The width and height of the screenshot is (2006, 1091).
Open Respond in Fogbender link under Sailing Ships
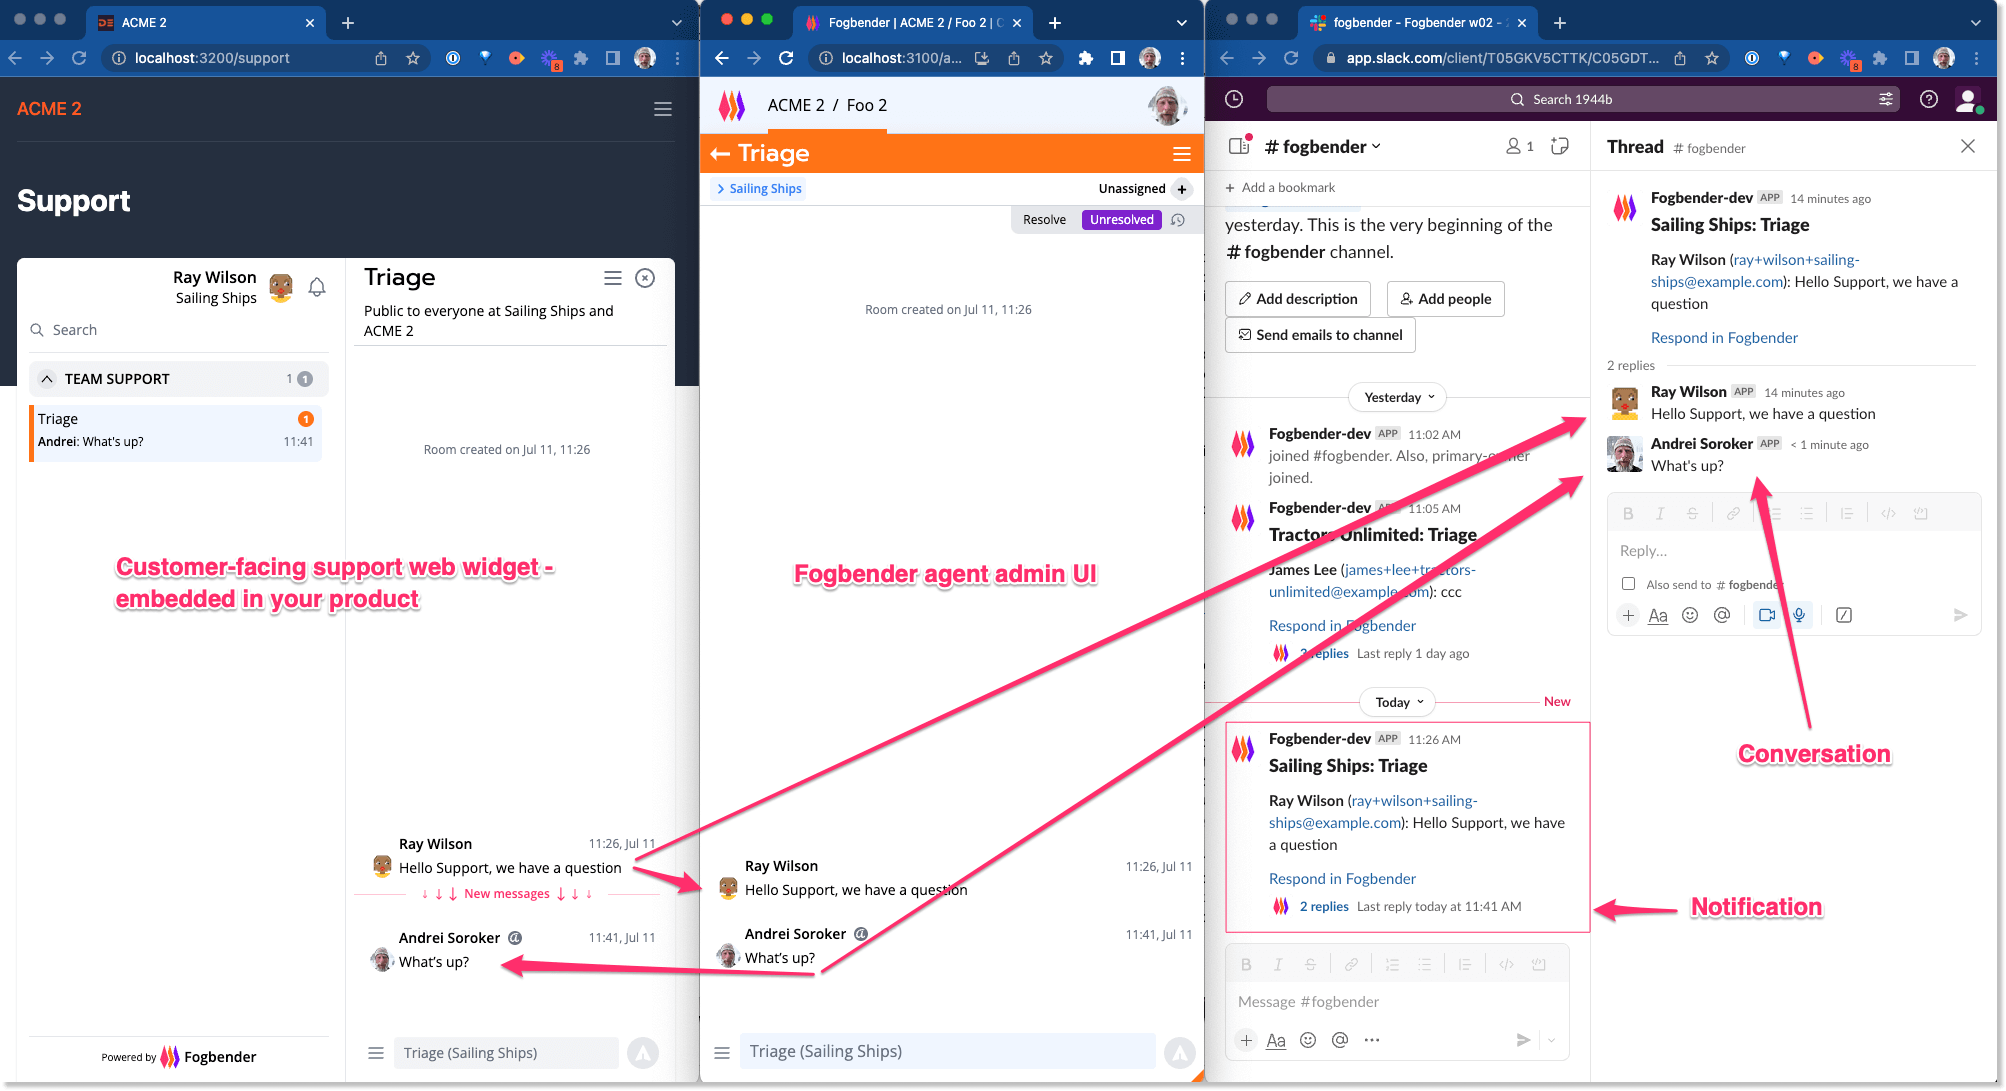(1342, 879)
